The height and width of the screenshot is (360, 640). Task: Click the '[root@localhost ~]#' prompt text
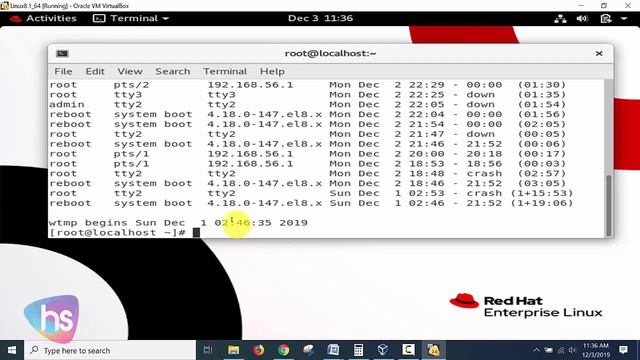coord(117,233)
